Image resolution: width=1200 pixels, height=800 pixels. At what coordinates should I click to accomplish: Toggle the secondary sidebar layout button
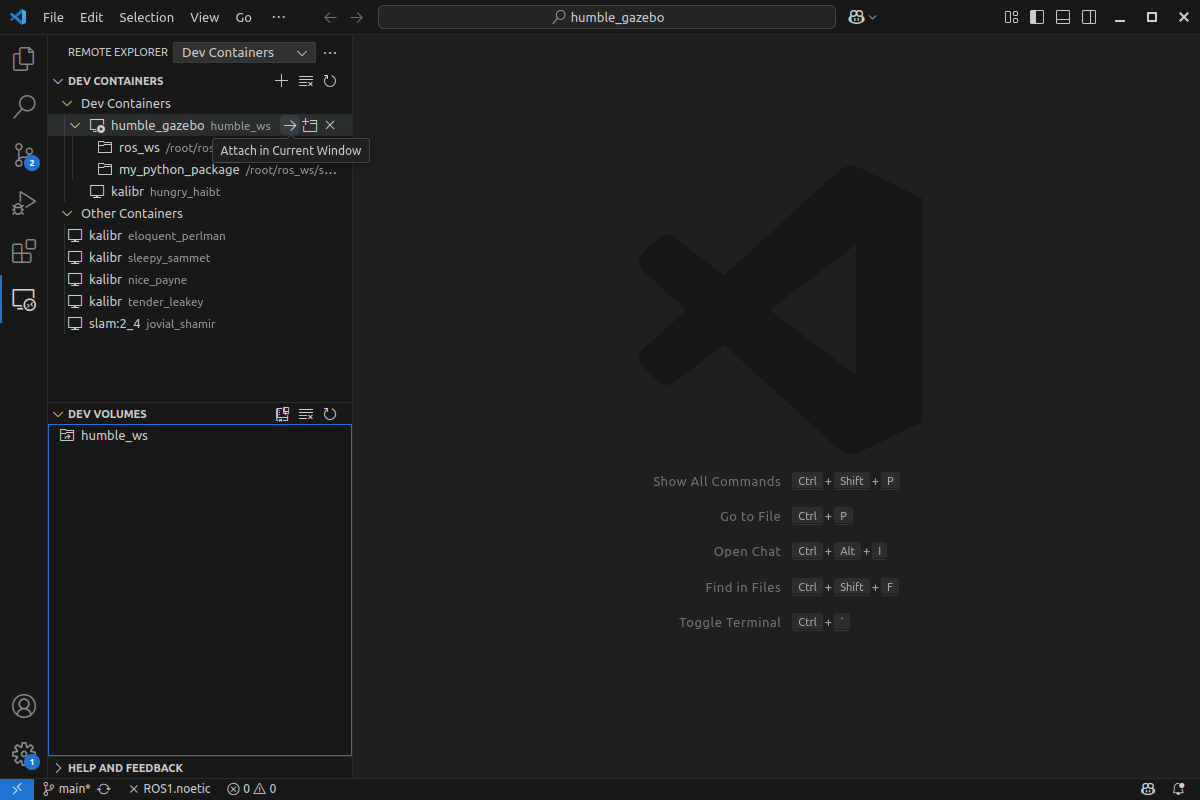[1089, 17]
